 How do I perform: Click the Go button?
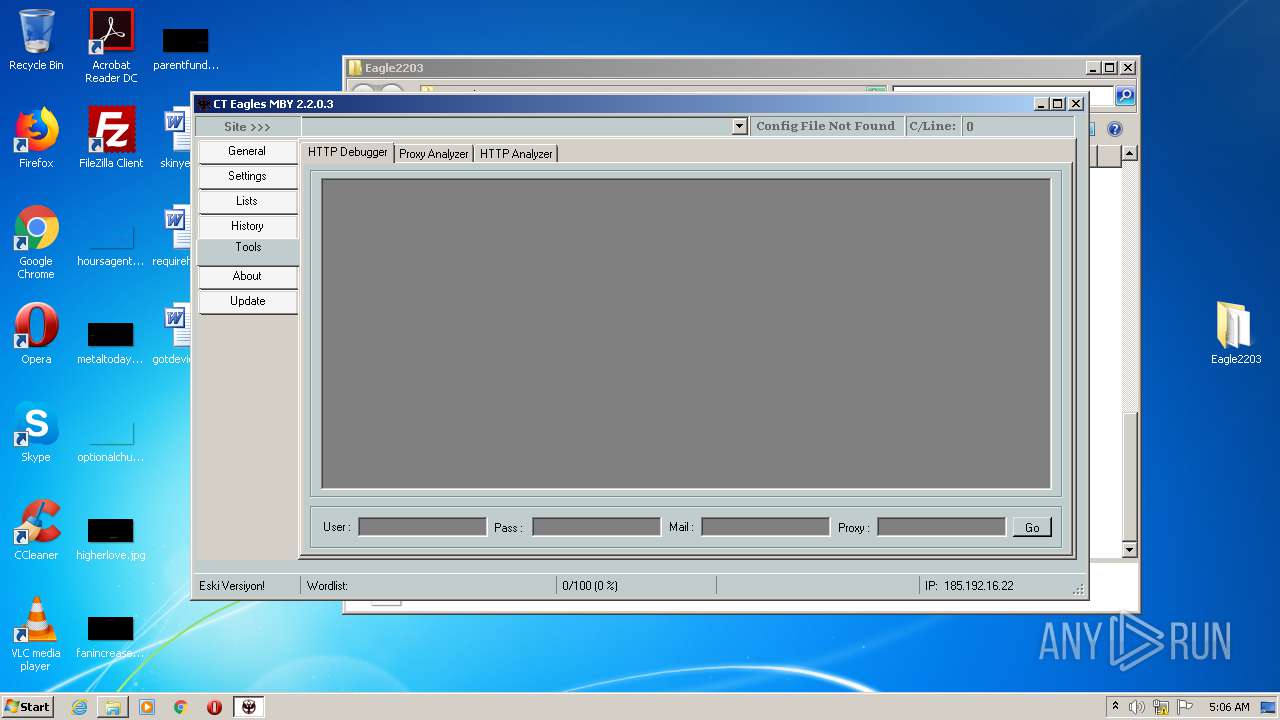(1032, 527)
